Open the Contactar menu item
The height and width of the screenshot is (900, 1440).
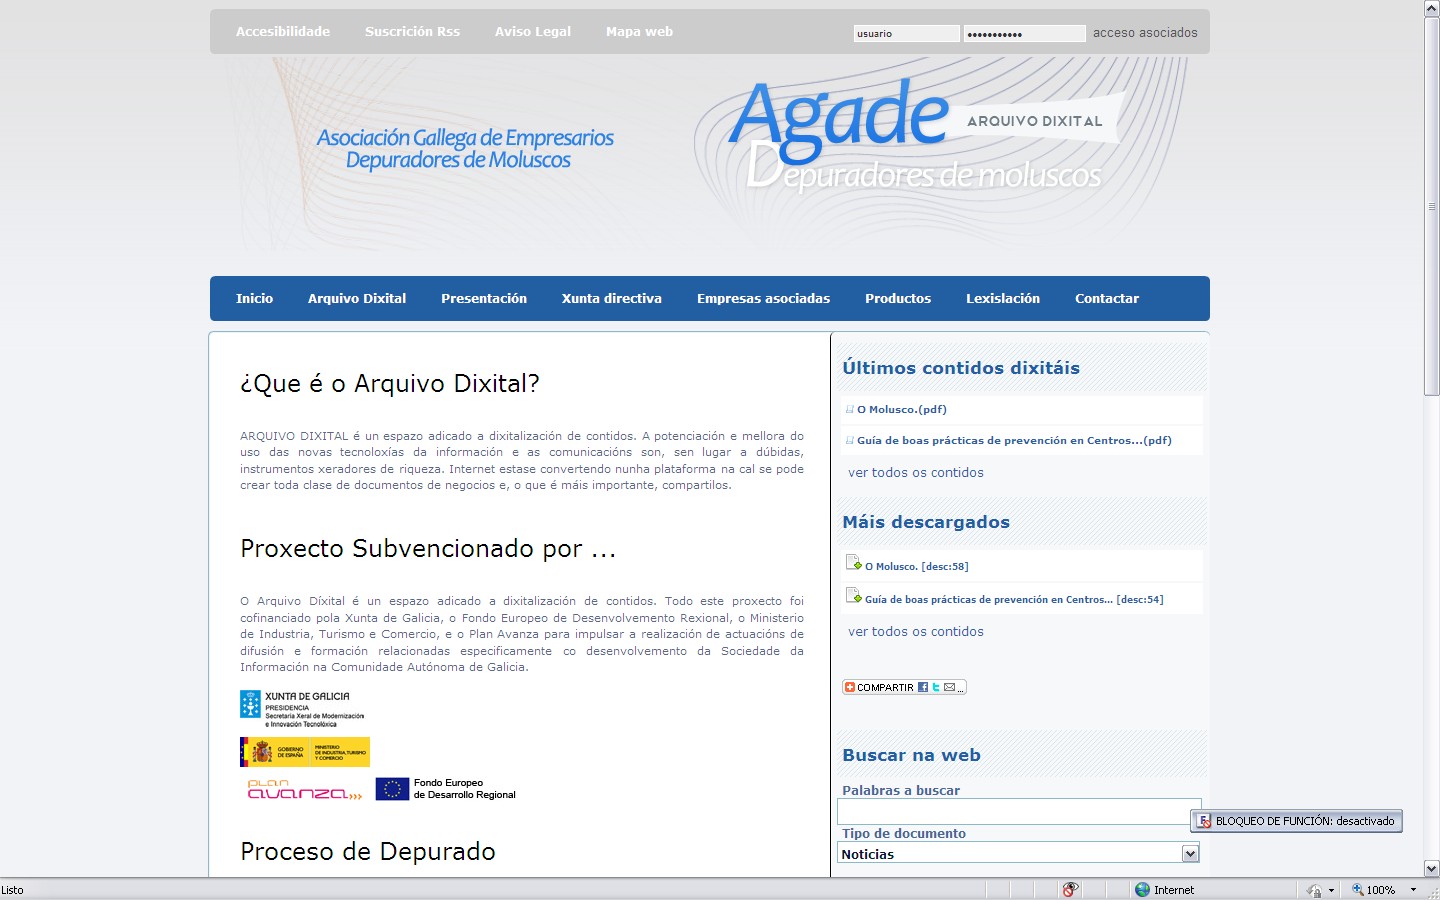coord(1107,298)
